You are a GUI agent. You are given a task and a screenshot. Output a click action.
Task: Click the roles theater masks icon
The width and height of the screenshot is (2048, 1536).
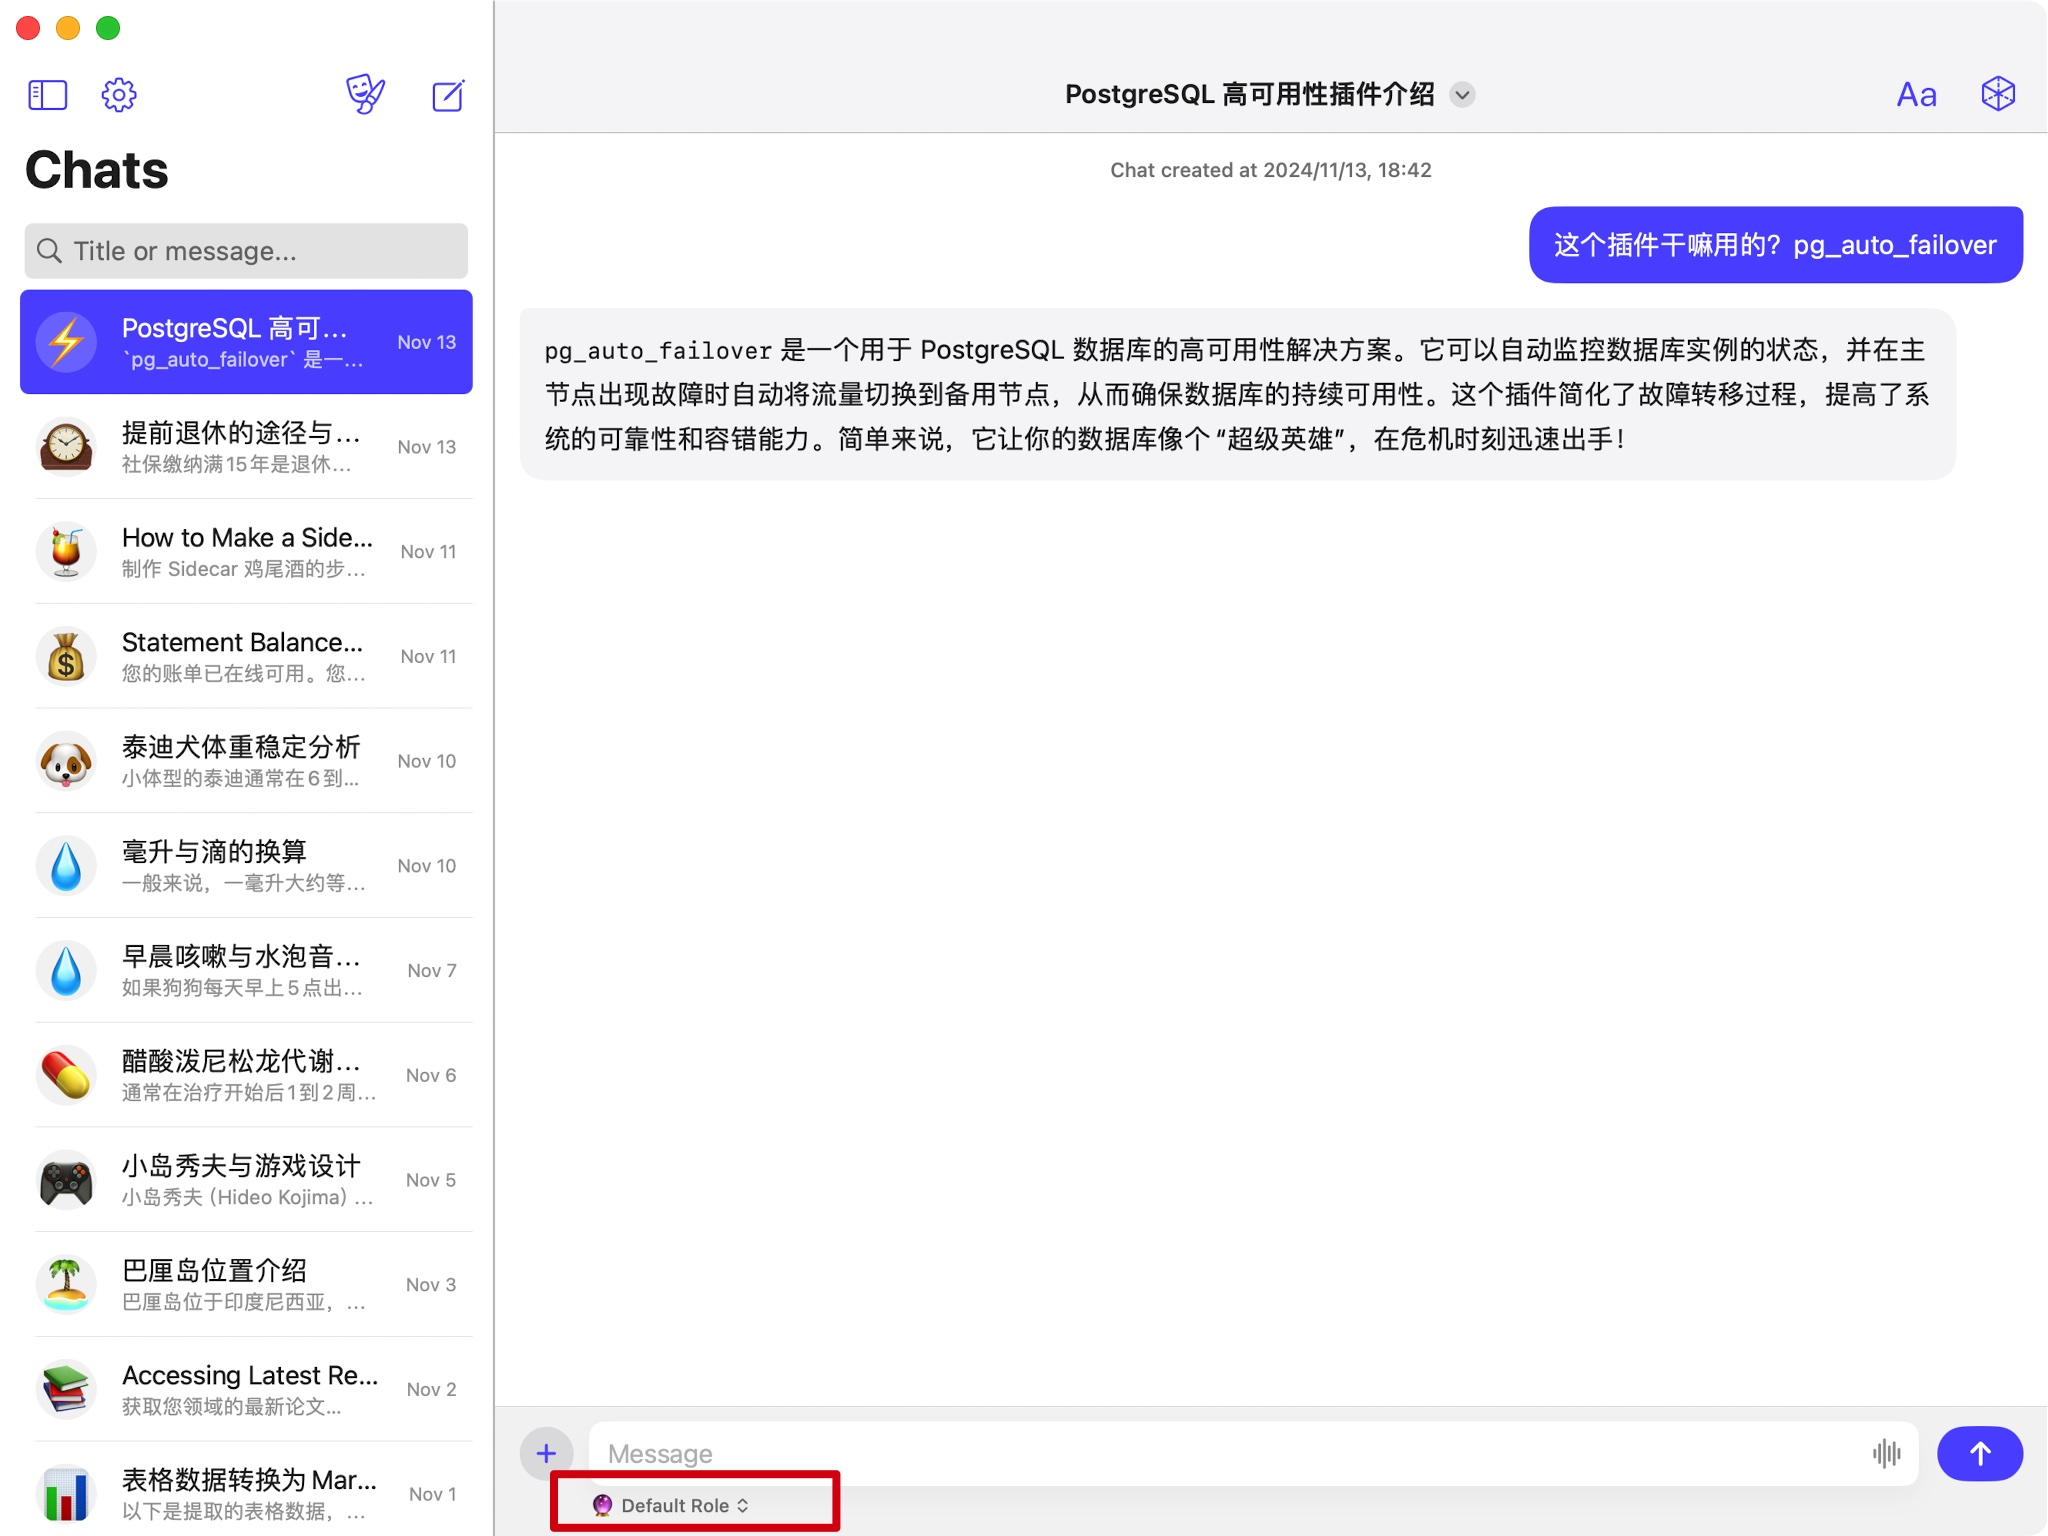coord(365,95)
